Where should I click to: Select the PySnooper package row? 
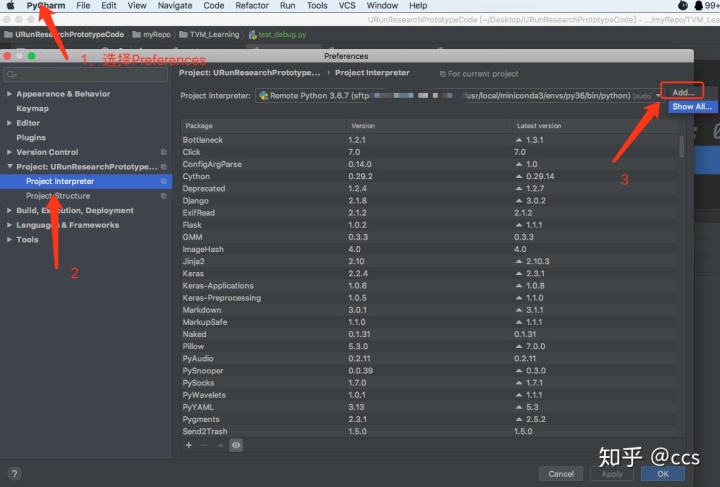tap(429, 371)
